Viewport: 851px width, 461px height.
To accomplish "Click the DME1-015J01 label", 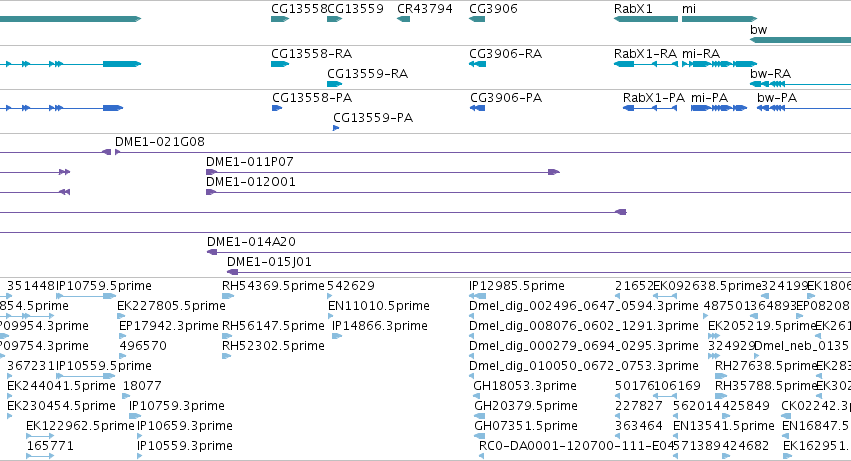I will click(269, 262).
